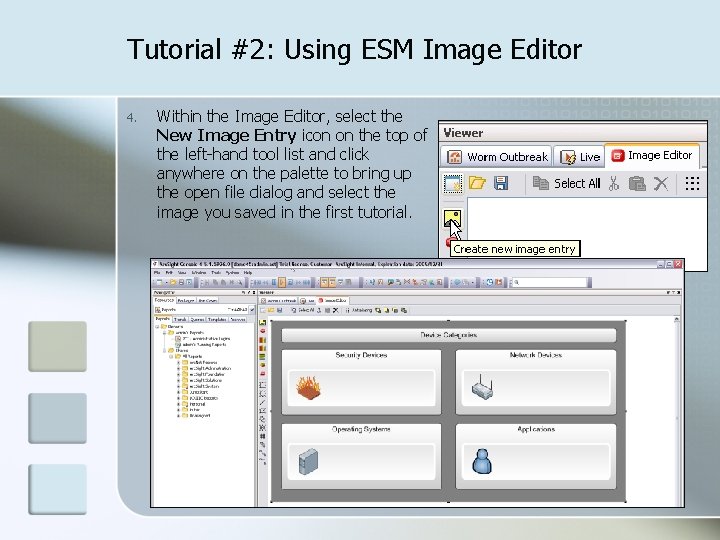Switch to the Live tab in the zoomed Viewer
720x540 pixels.
click(x=580, y=157)
